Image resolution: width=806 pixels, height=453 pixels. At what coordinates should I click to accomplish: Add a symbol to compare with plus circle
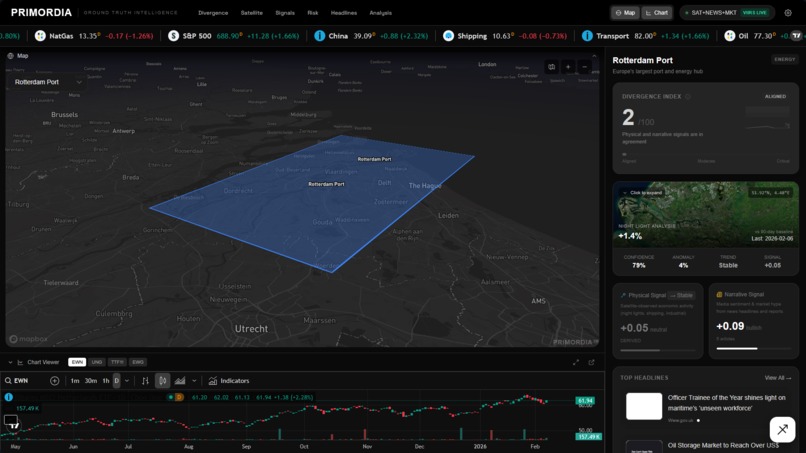[54, 381]
